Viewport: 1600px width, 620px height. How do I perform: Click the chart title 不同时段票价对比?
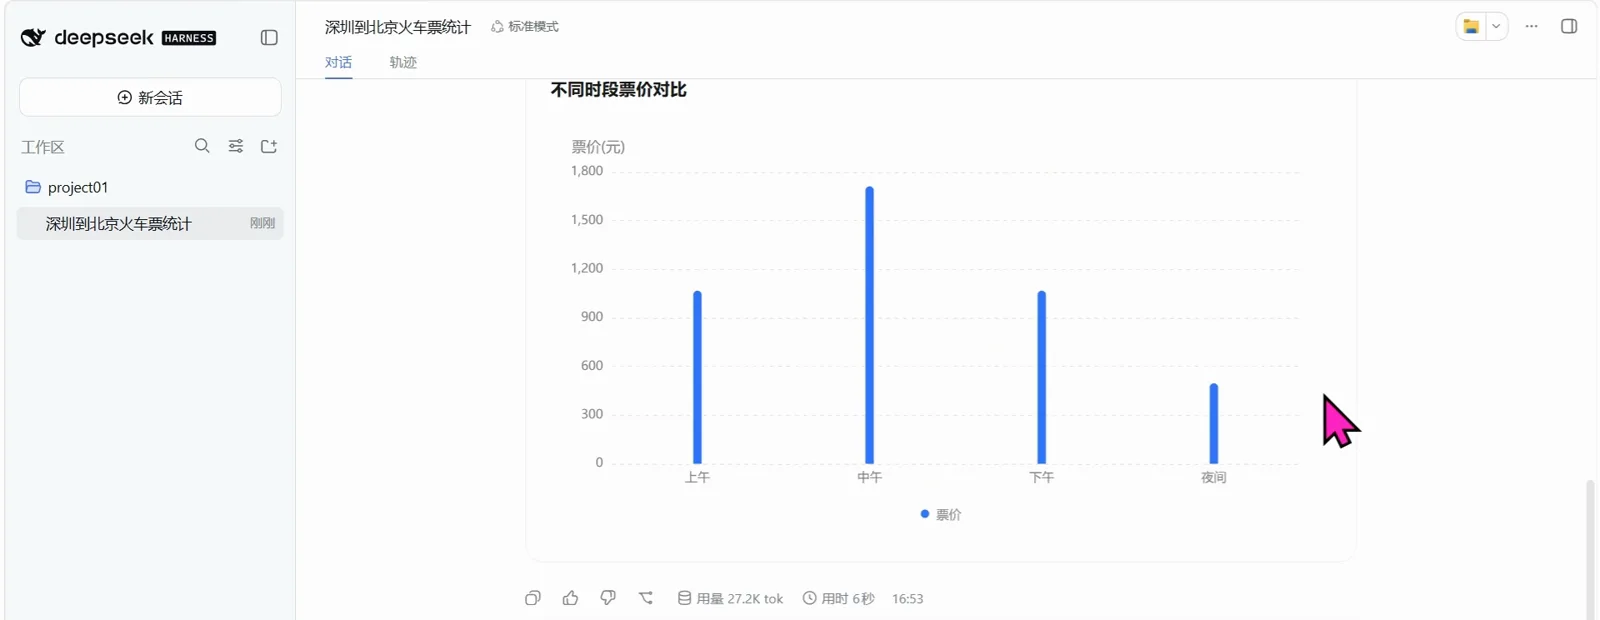coord(618,90)
